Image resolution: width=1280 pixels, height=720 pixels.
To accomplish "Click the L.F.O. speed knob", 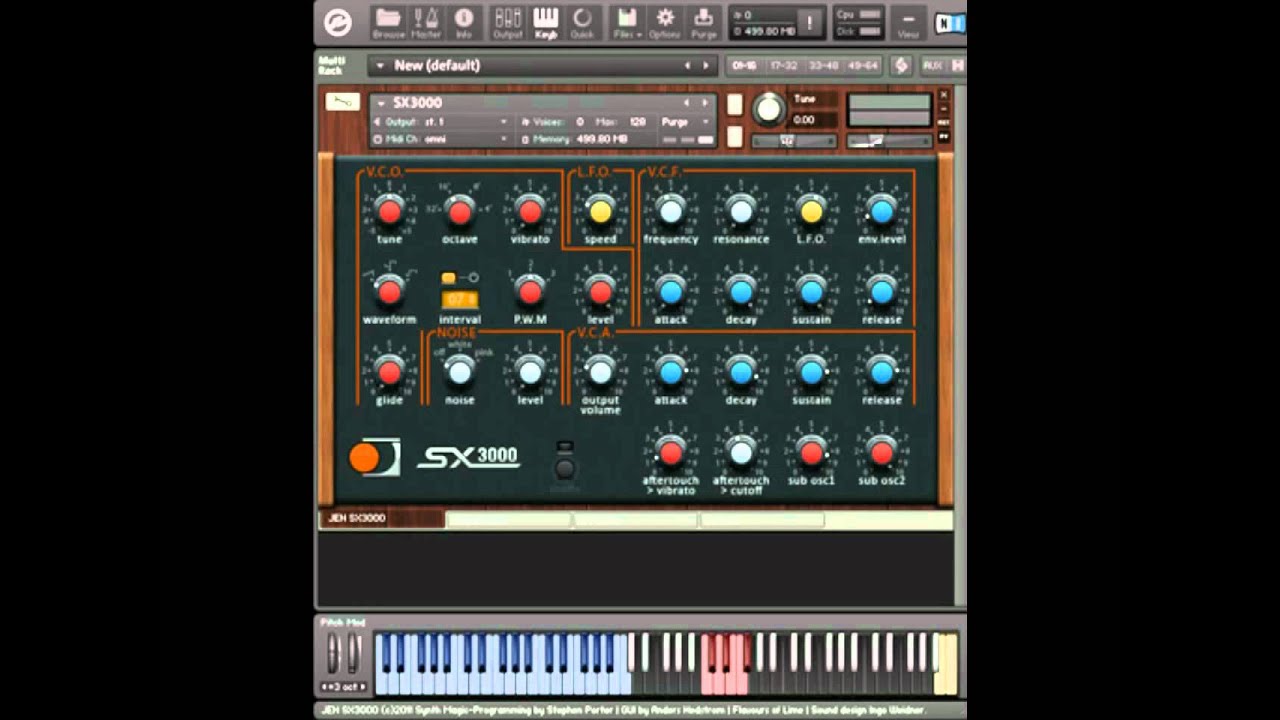I will [x=600, y=211].
